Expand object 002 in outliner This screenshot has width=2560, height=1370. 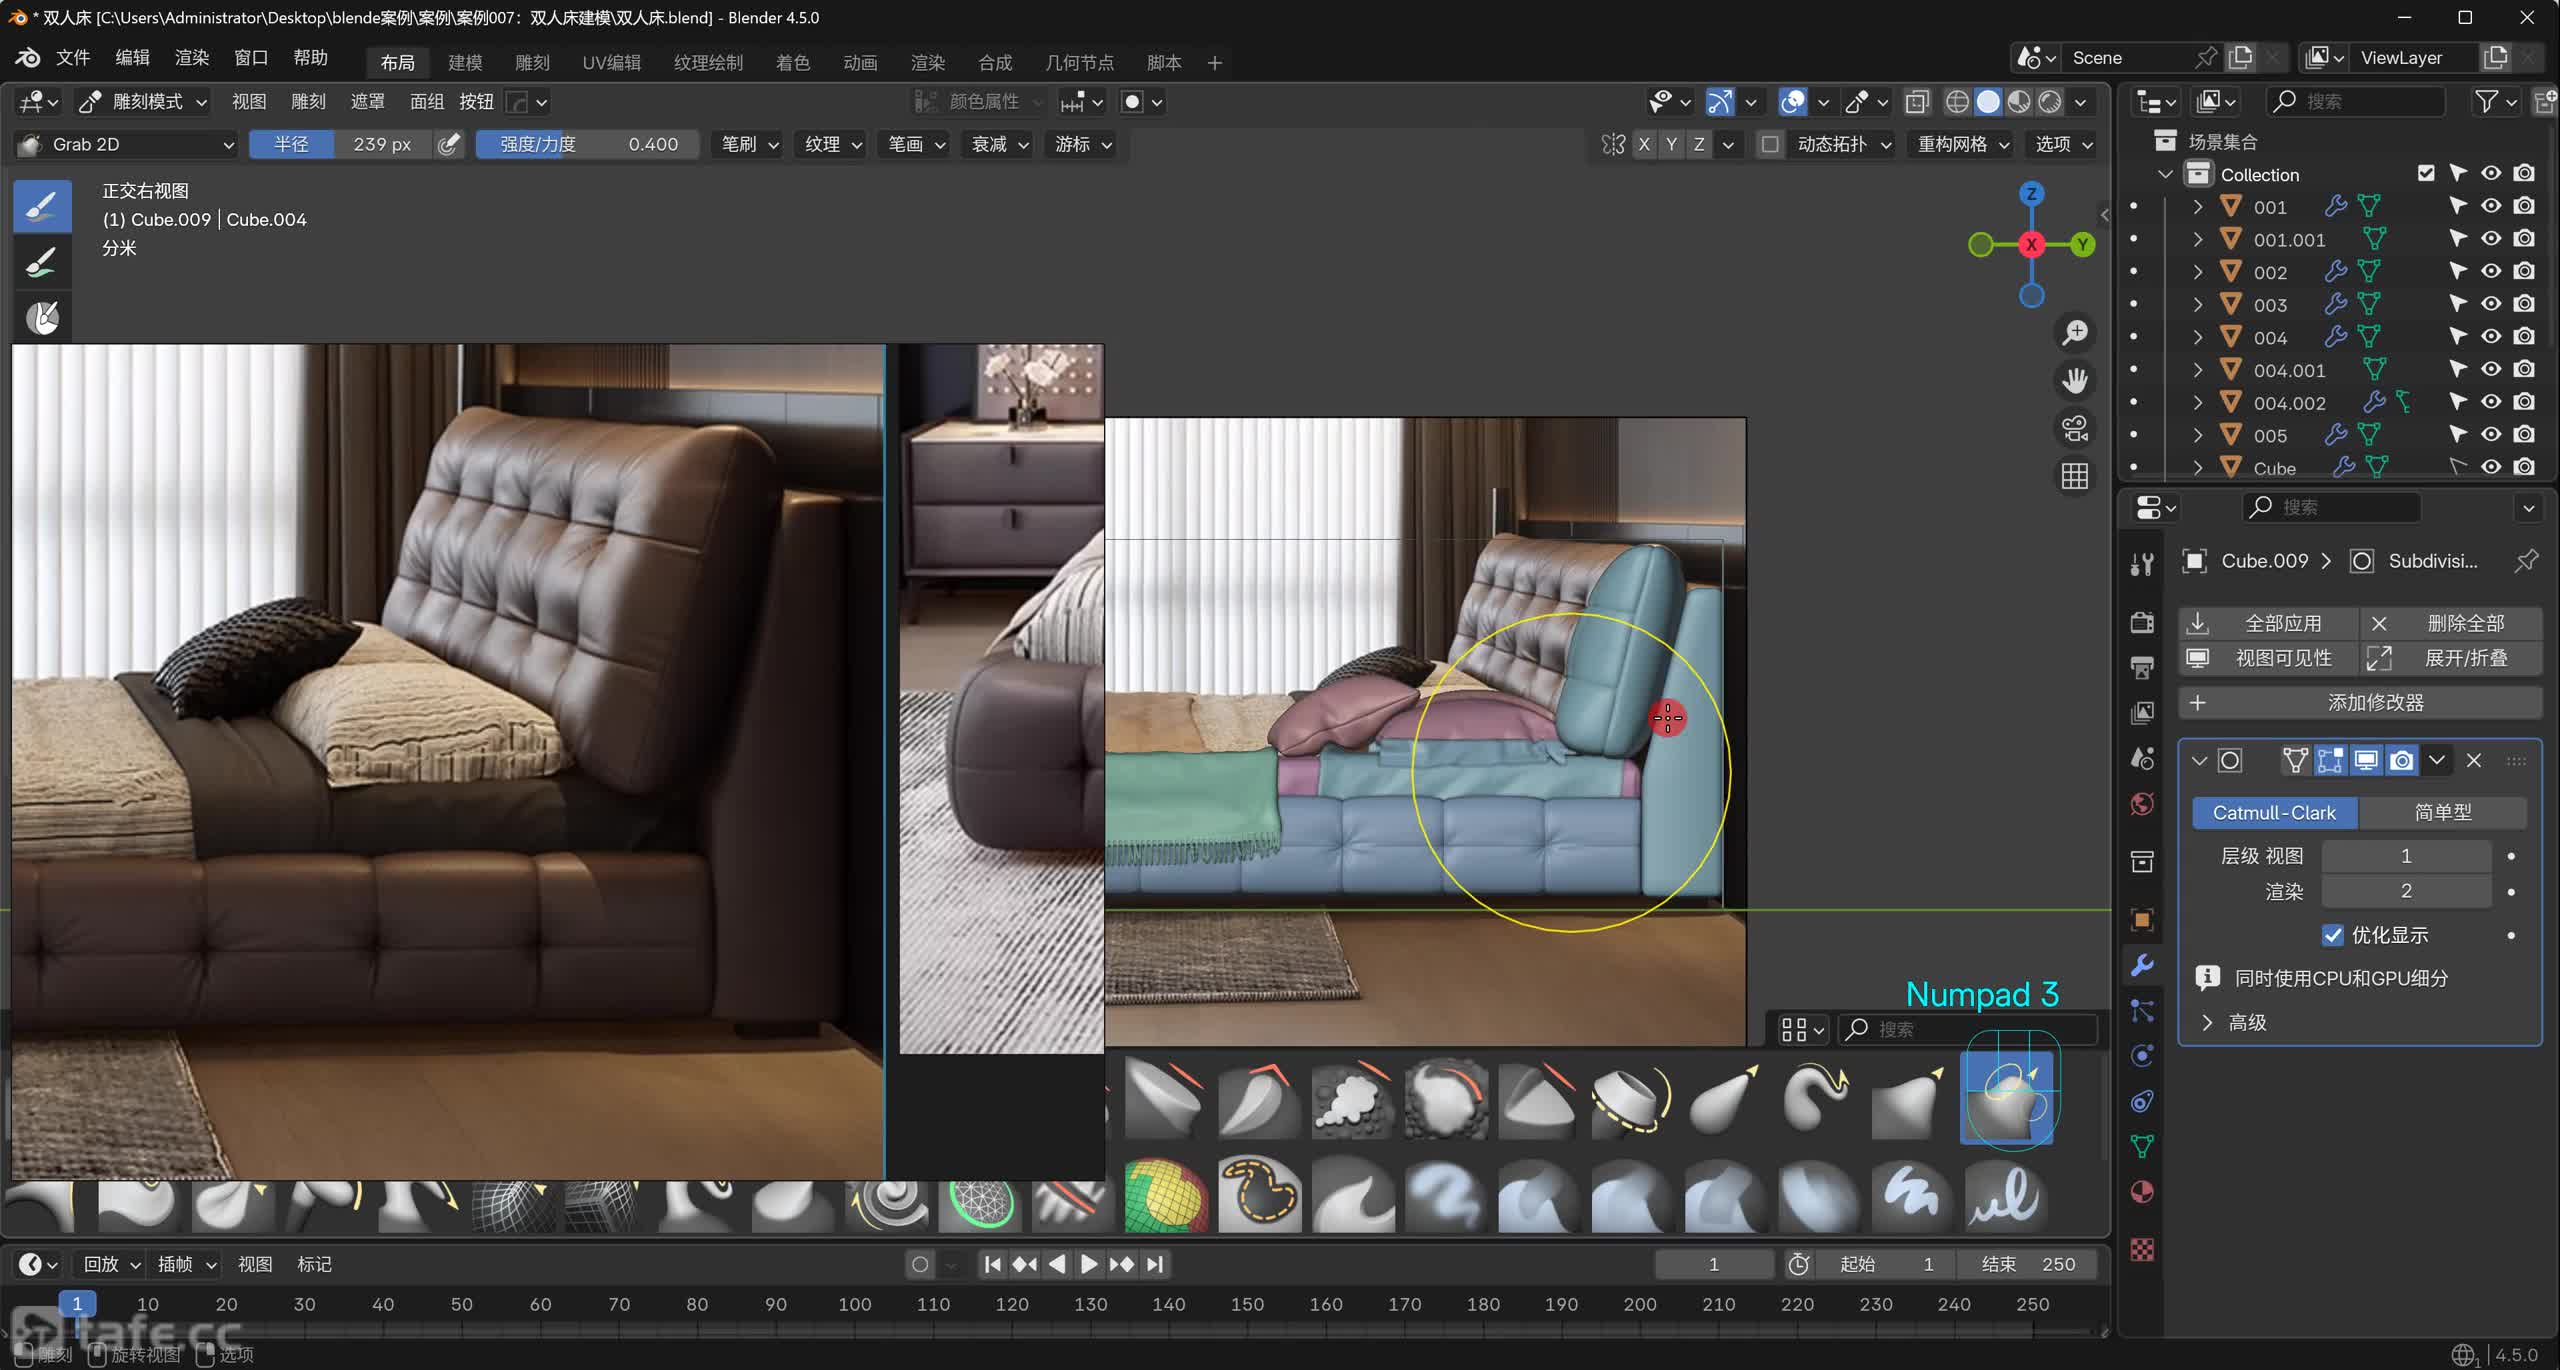[x=2198, y=272]
